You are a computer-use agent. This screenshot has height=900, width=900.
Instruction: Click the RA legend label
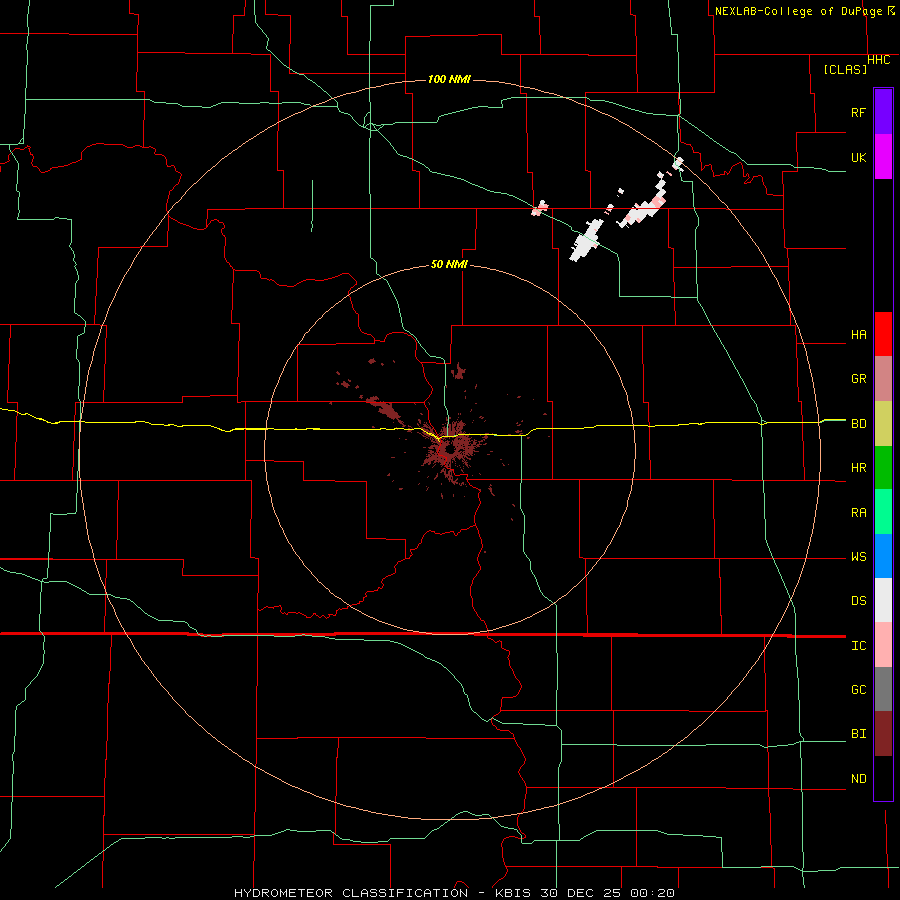(858, 513)
